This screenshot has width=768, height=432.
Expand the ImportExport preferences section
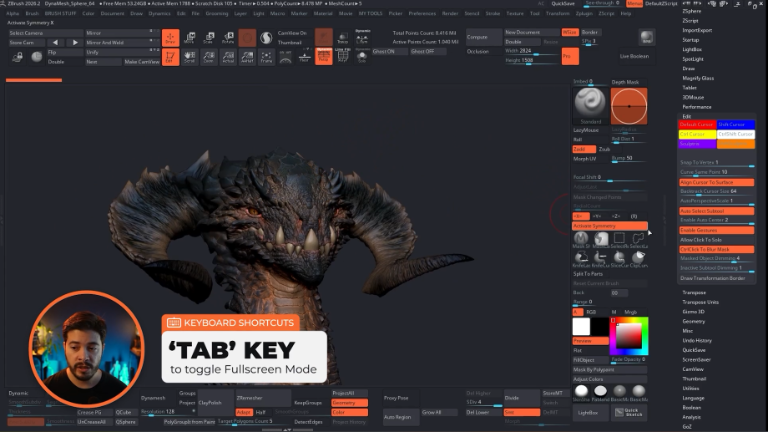(697, 30)
